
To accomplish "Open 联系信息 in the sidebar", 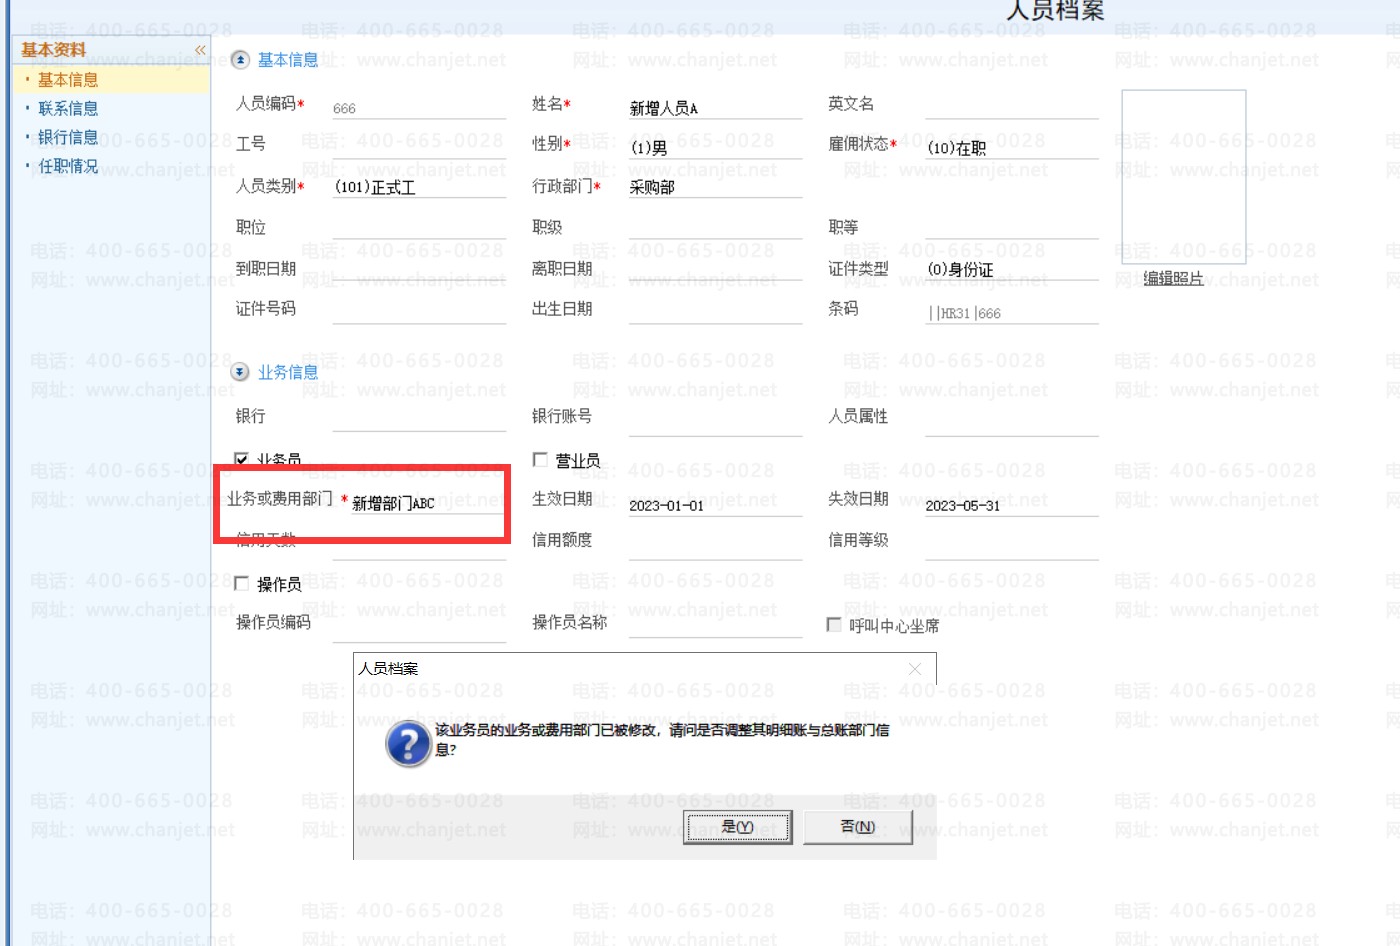I will (68, 108).
